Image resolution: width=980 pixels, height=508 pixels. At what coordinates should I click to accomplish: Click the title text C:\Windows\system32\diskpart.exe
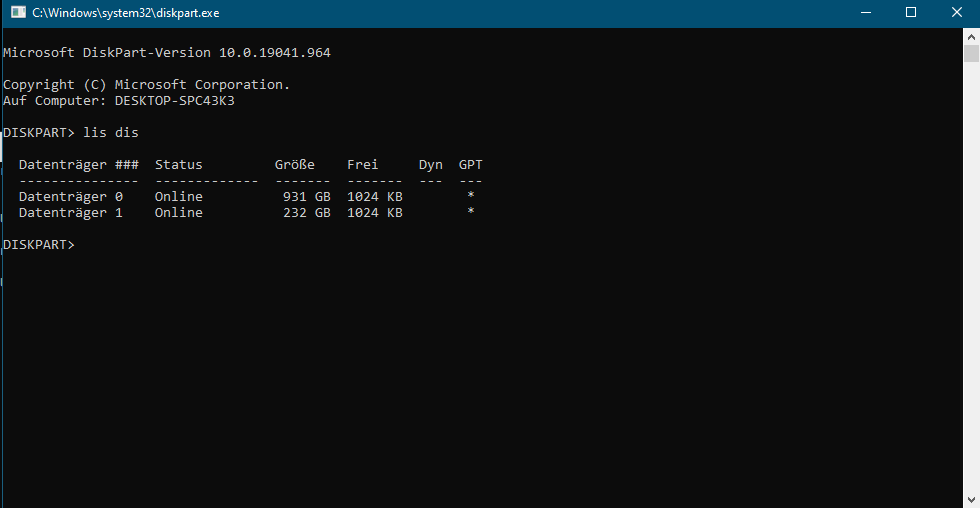click(x=126, y=13)
